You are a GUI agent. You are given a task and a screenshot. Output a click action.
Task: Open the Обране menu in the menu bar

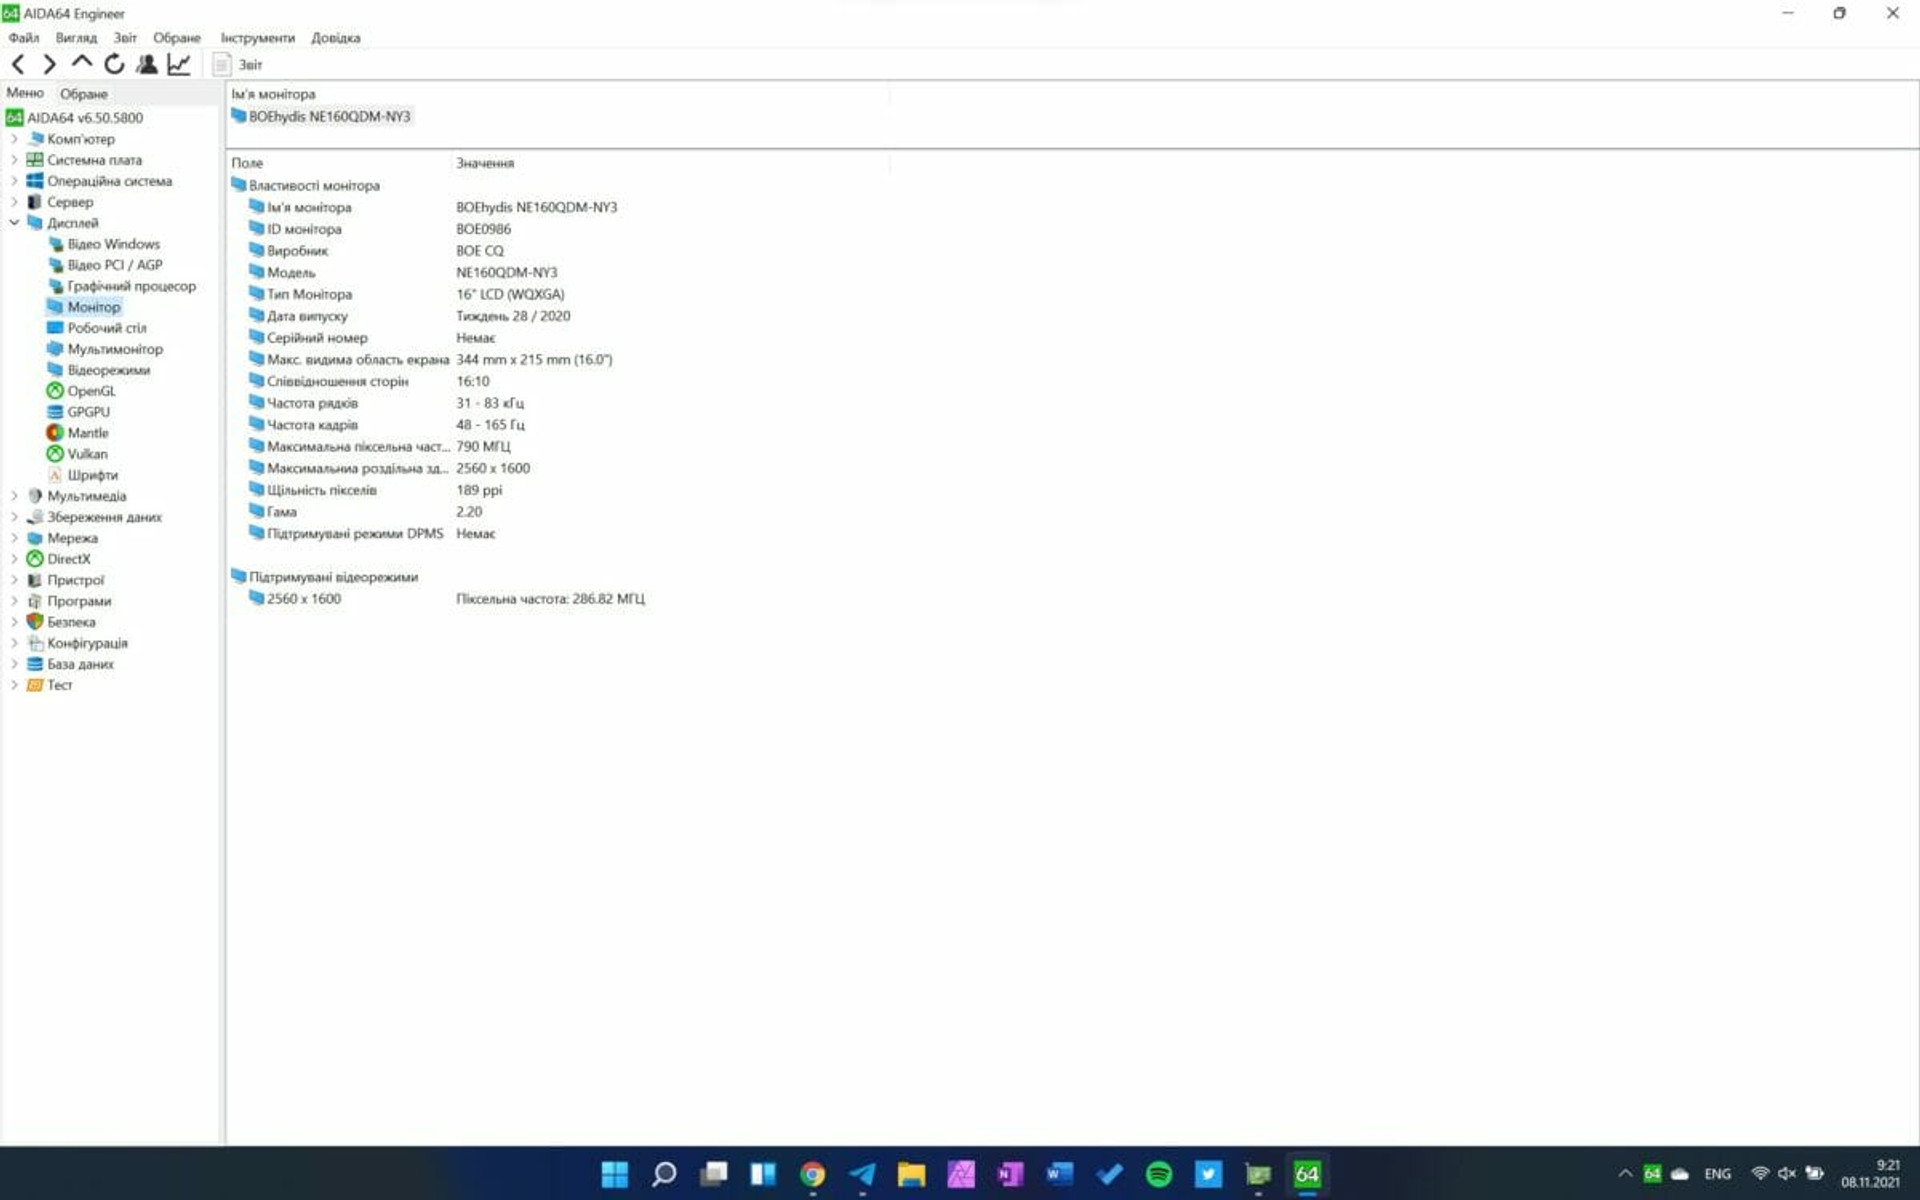(177, 38)
